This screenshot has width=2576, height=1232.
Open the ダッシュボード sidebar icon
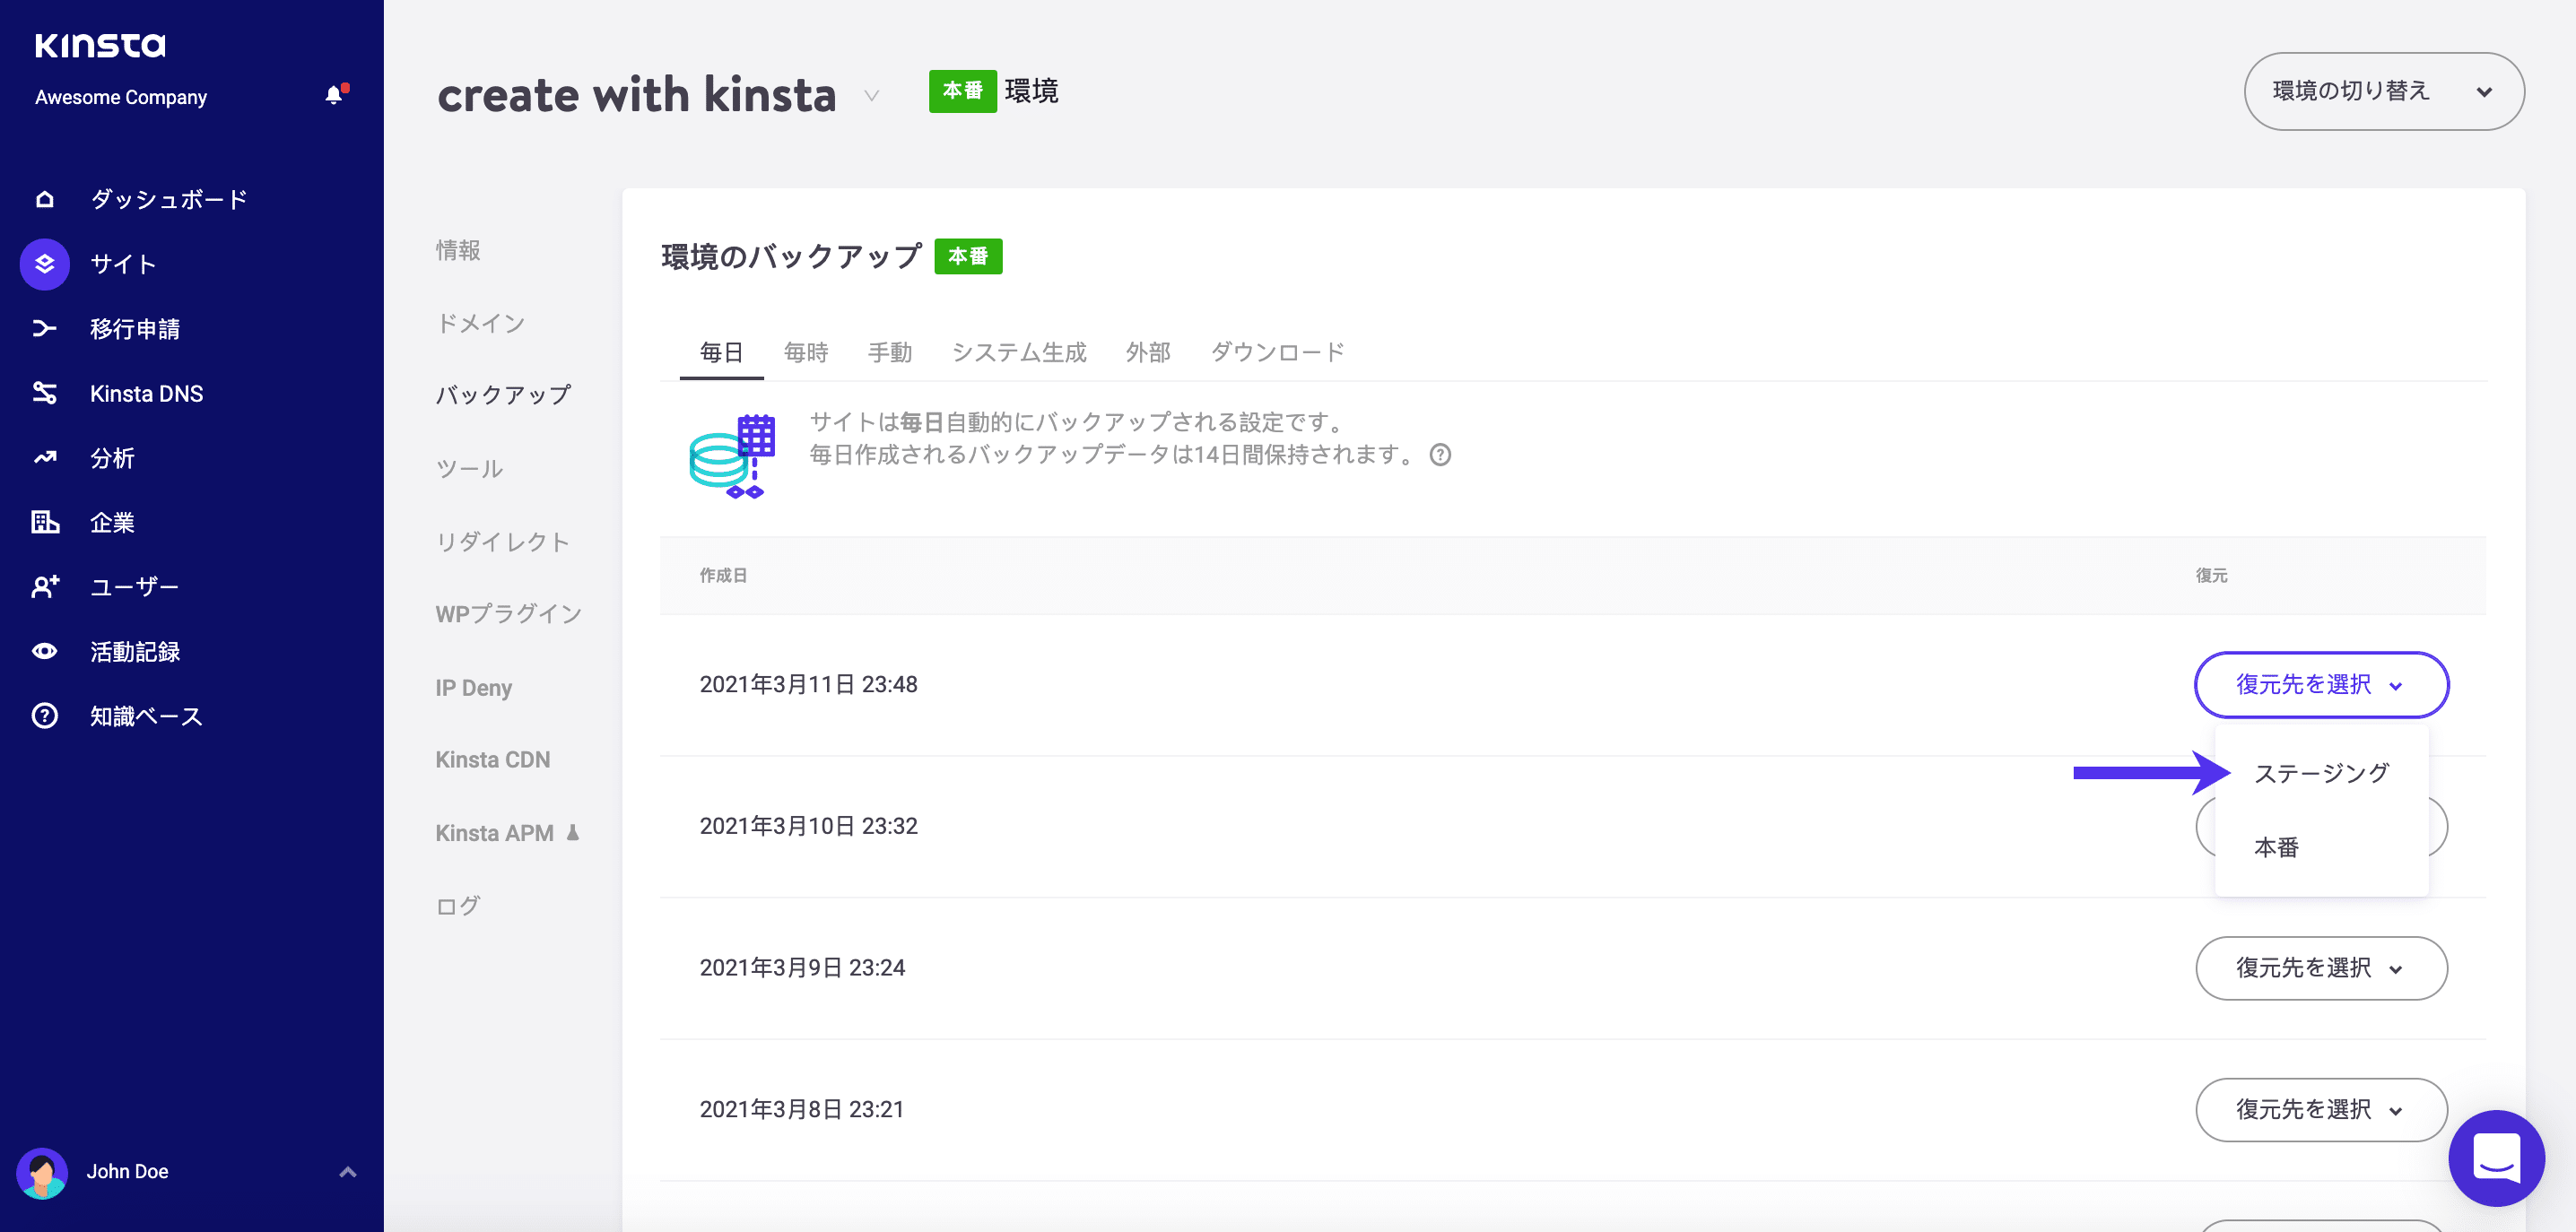pos(44,199)
